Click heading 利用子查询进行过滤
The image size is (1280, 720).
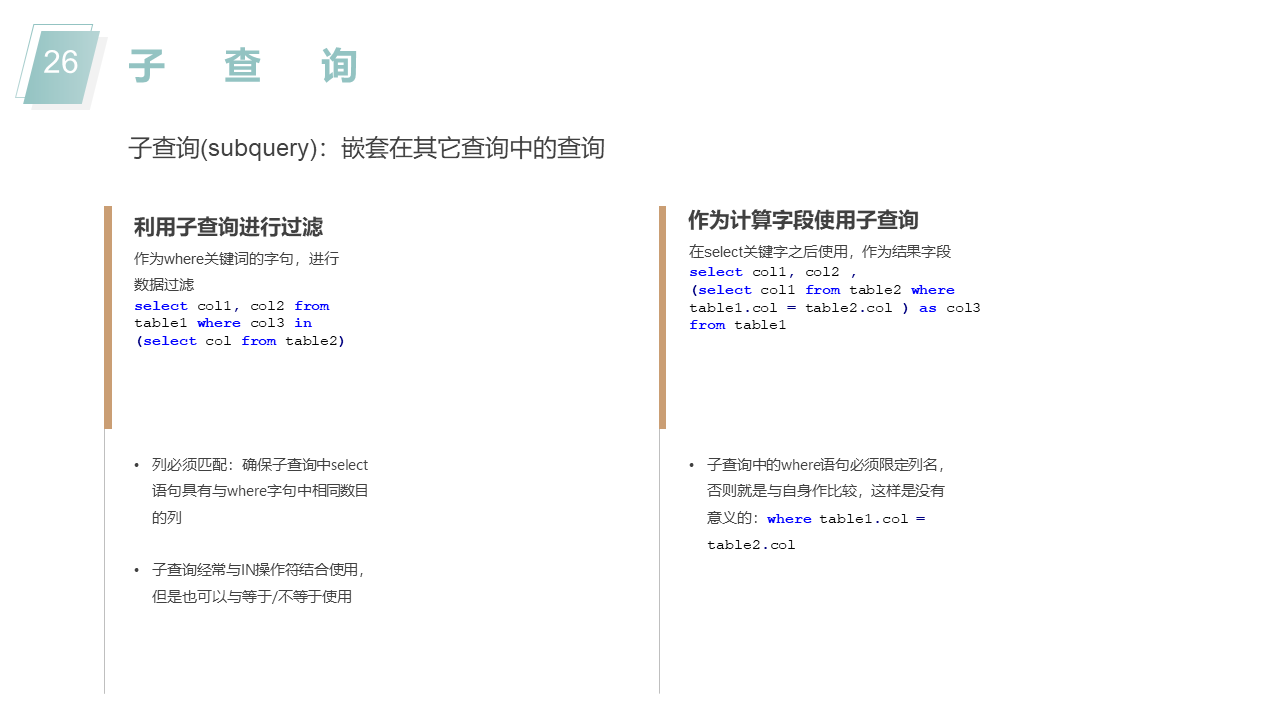[x=228, y=227]
